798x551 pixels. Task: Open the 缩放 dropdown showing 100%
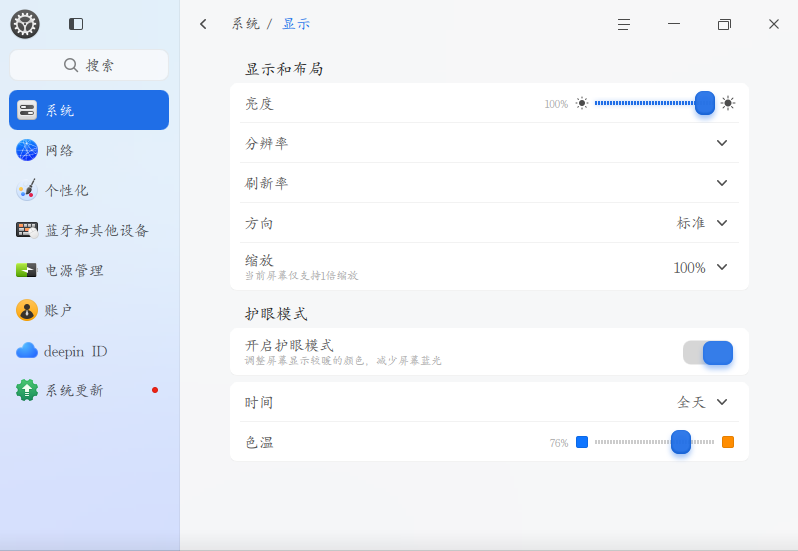pyautogui.click(x=701, y=268)
